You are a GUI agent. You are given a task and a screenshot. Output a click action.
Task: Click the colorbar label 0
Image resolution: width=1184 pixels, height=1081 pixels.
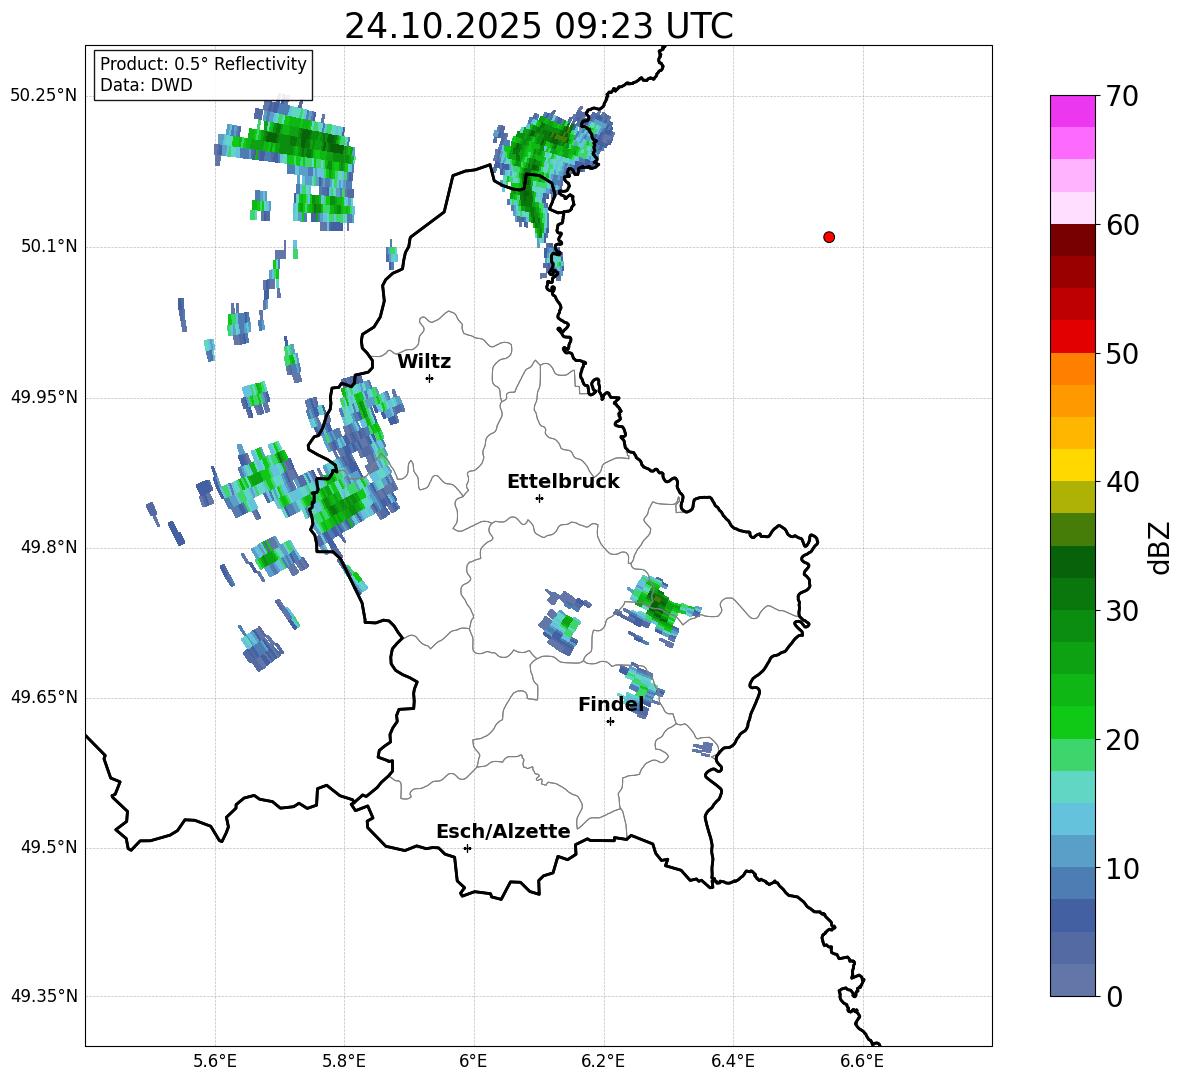(1114, 996)
